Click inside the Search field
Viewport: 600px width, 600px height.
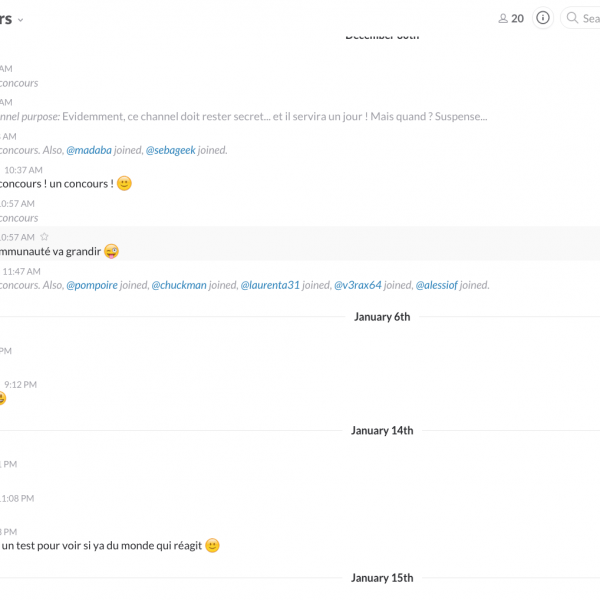click(580, 18)
